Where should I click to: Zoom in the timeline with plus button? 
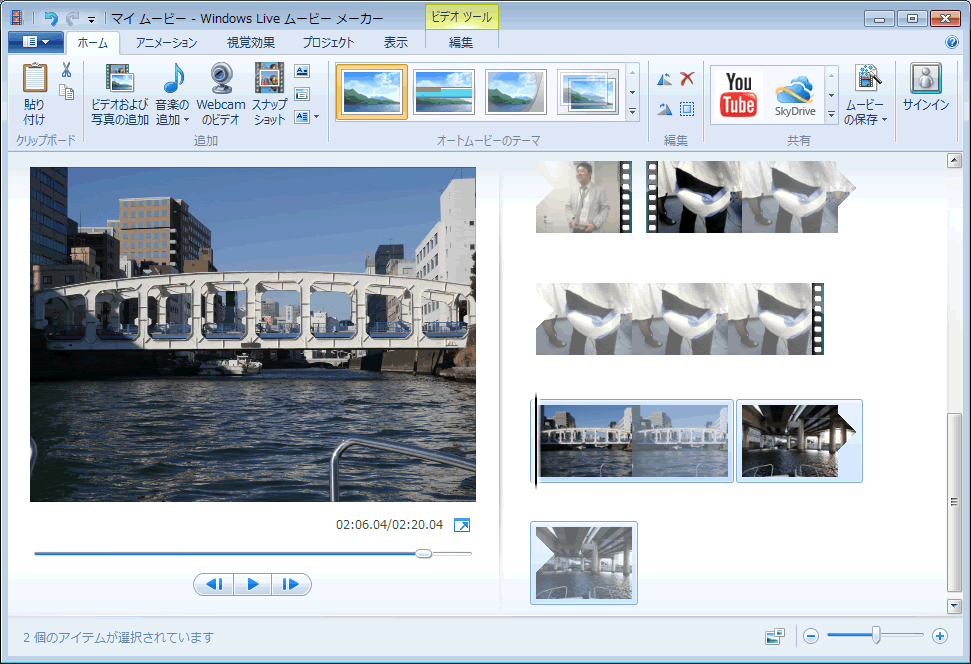939,636
